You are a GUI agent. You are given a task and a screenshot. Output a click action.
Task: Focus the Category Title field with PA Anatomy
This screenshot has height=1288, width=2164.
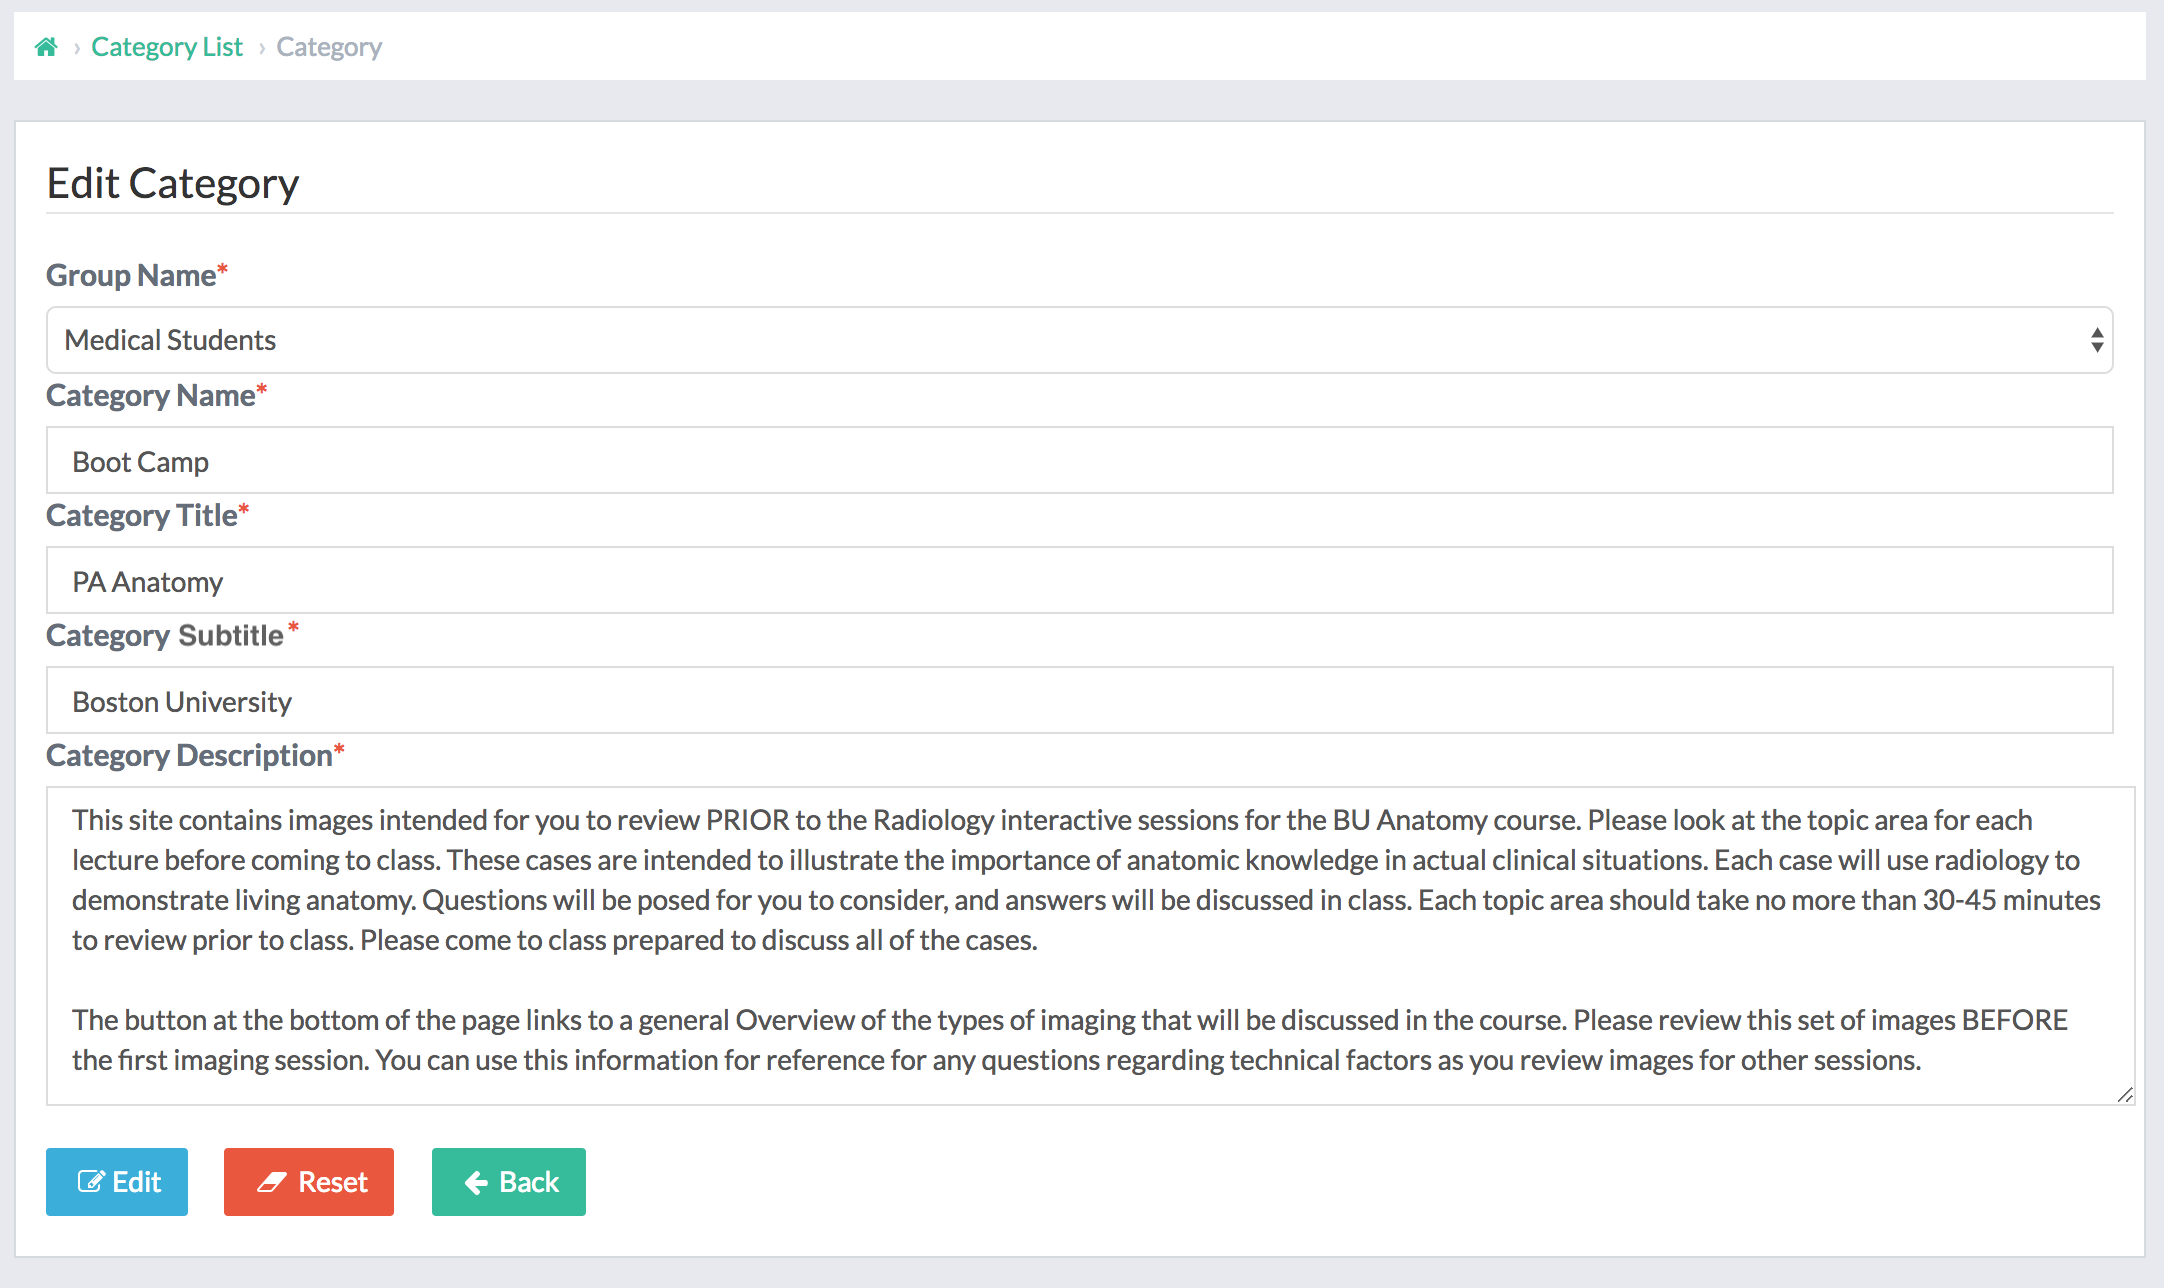tap(1079, 580)
